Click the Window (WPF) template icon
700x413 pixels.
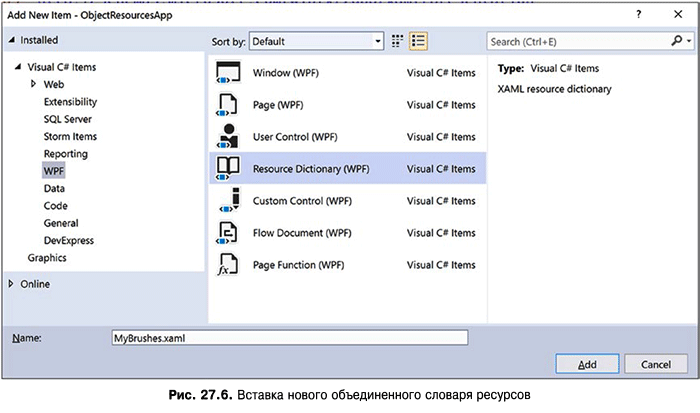pos(228,73)
